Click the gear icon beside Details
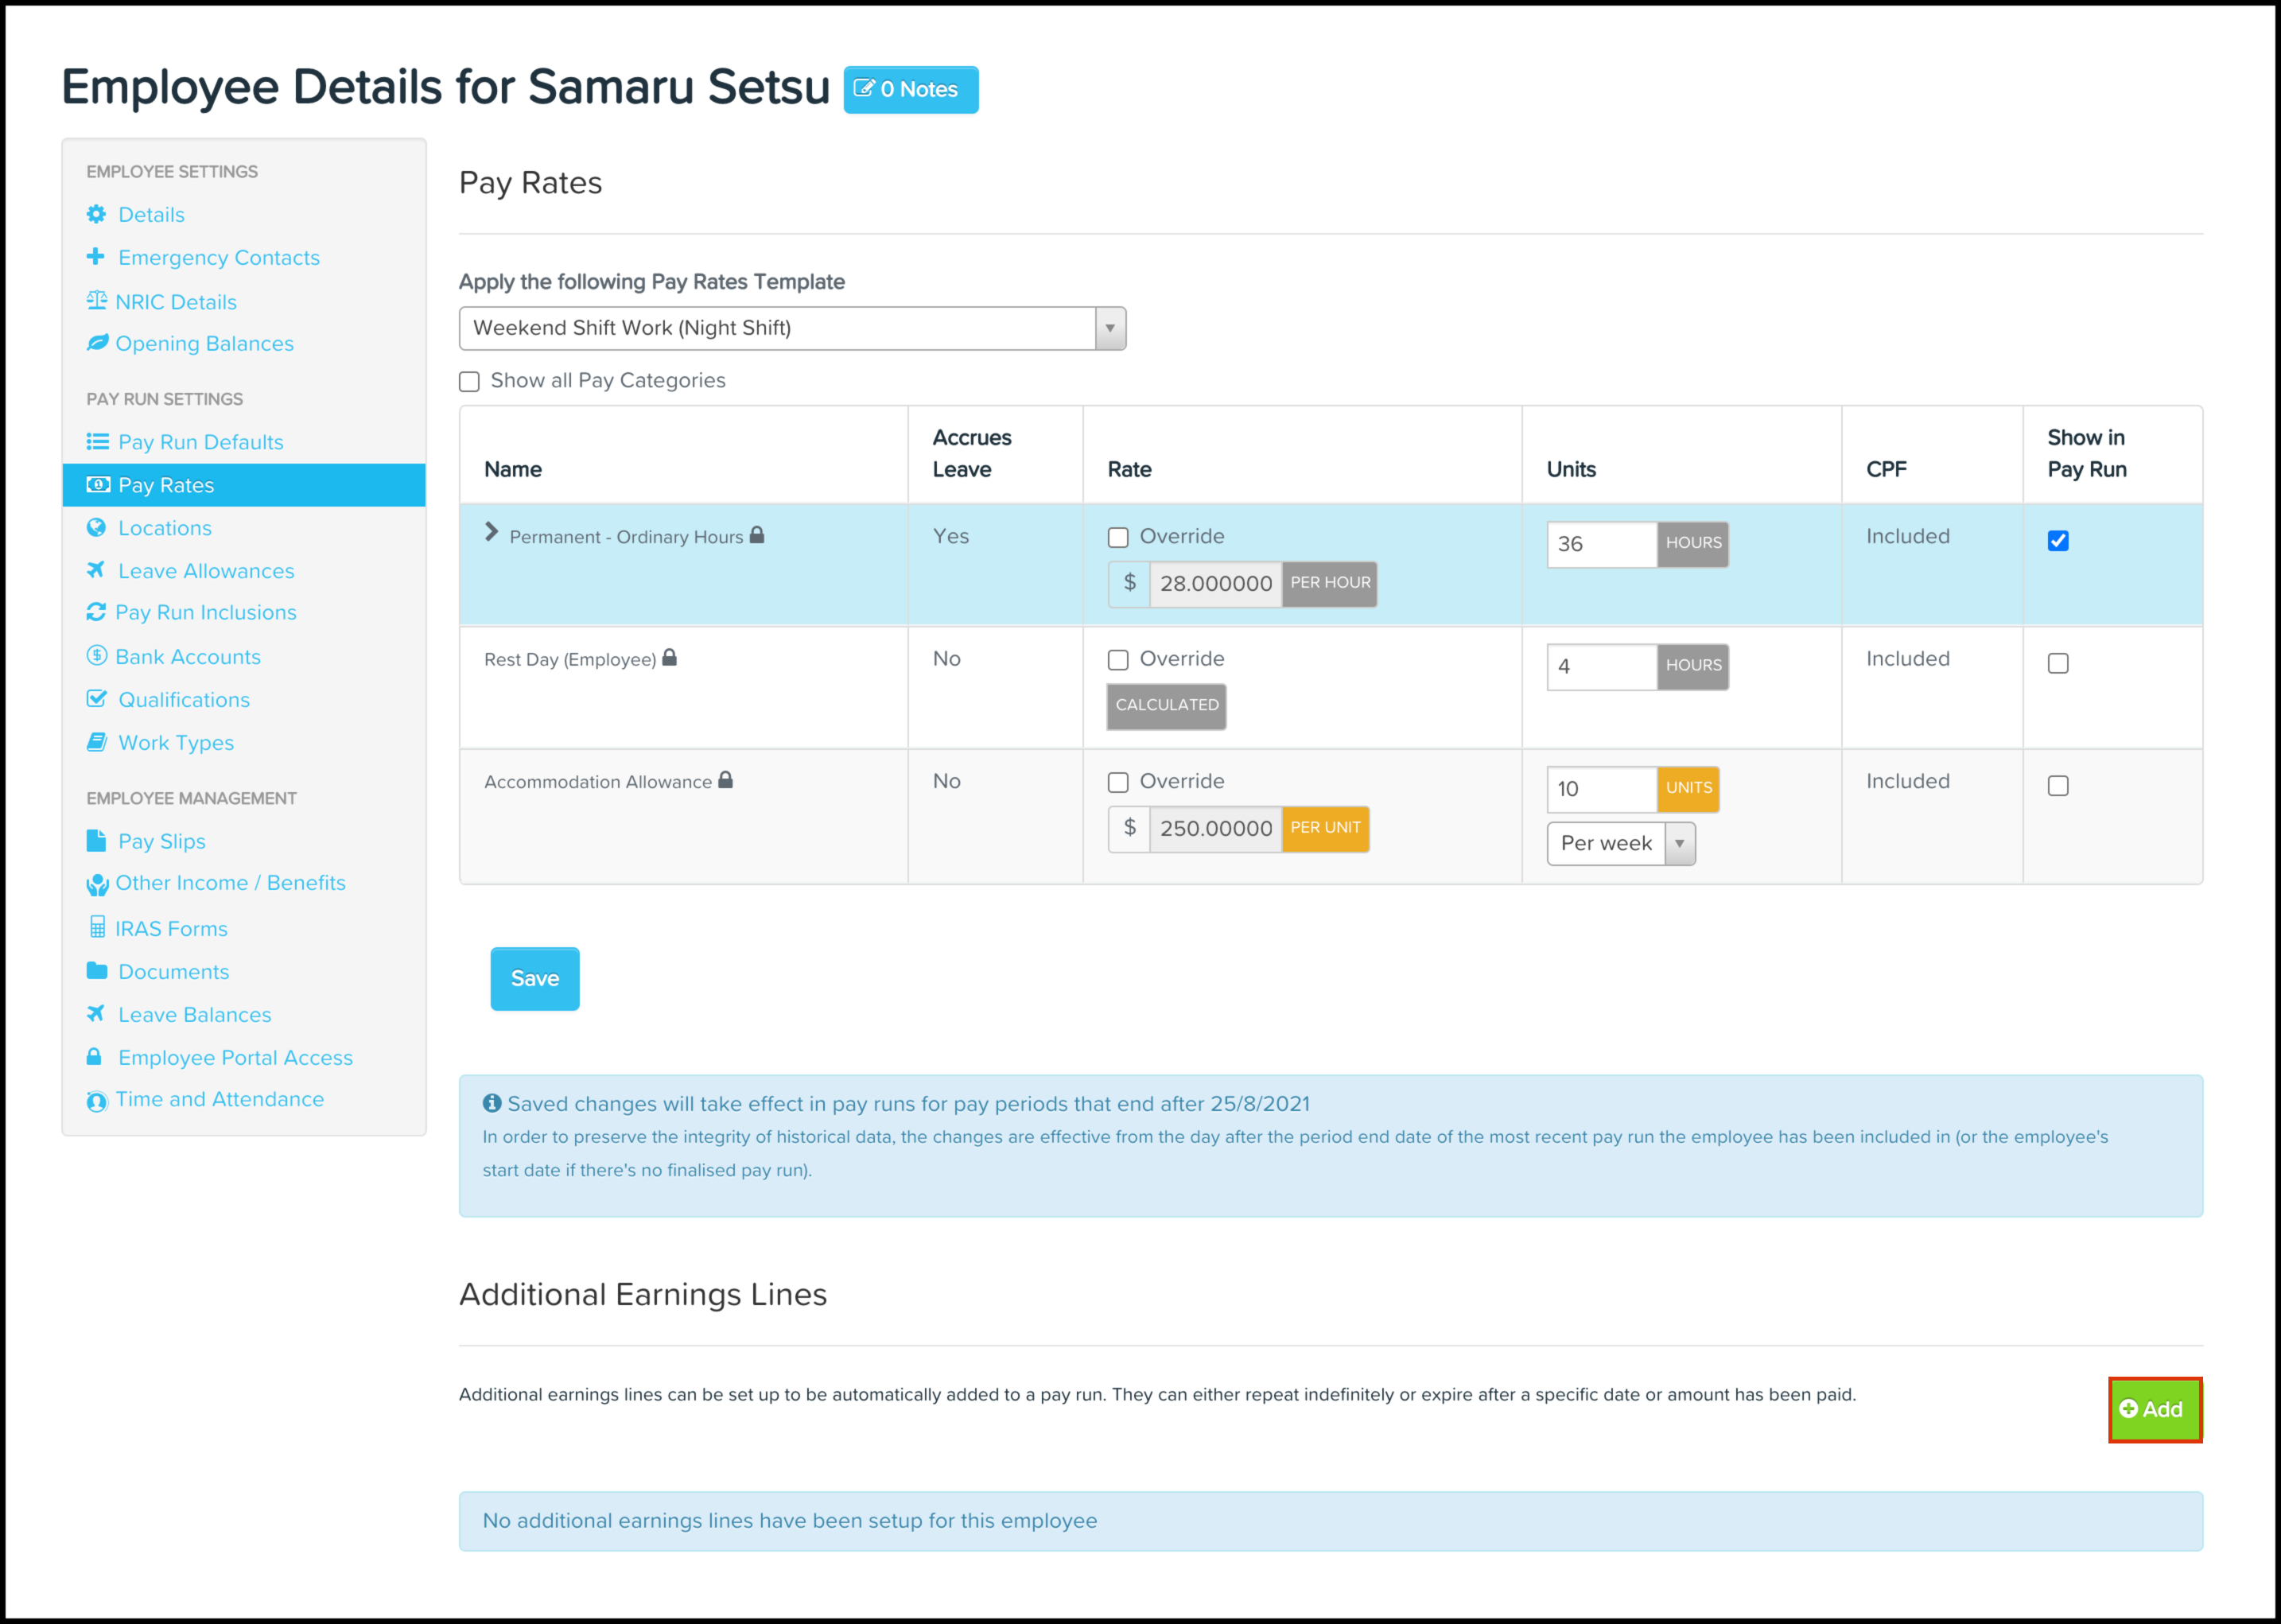The height and width of the screenshot is (1624, 2281). (x=96, y=214)
